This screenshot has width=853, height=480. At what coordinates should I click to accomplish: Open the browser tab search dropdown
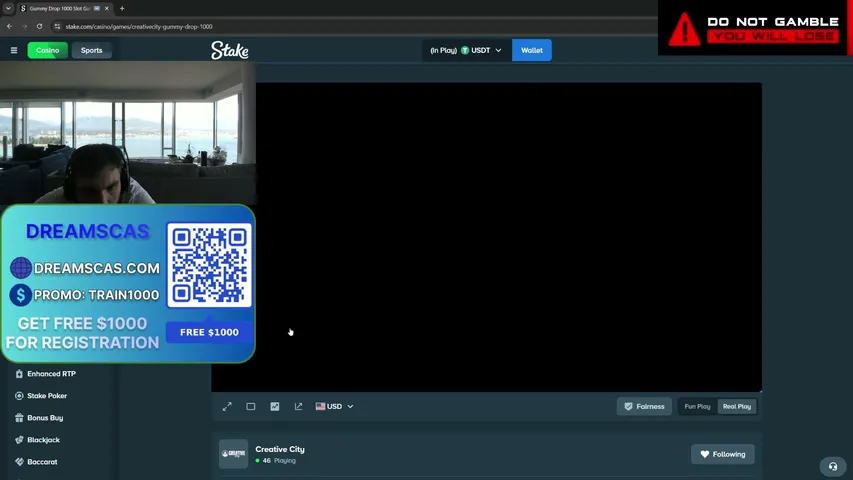pyautogui.click(x=8, y=8)
